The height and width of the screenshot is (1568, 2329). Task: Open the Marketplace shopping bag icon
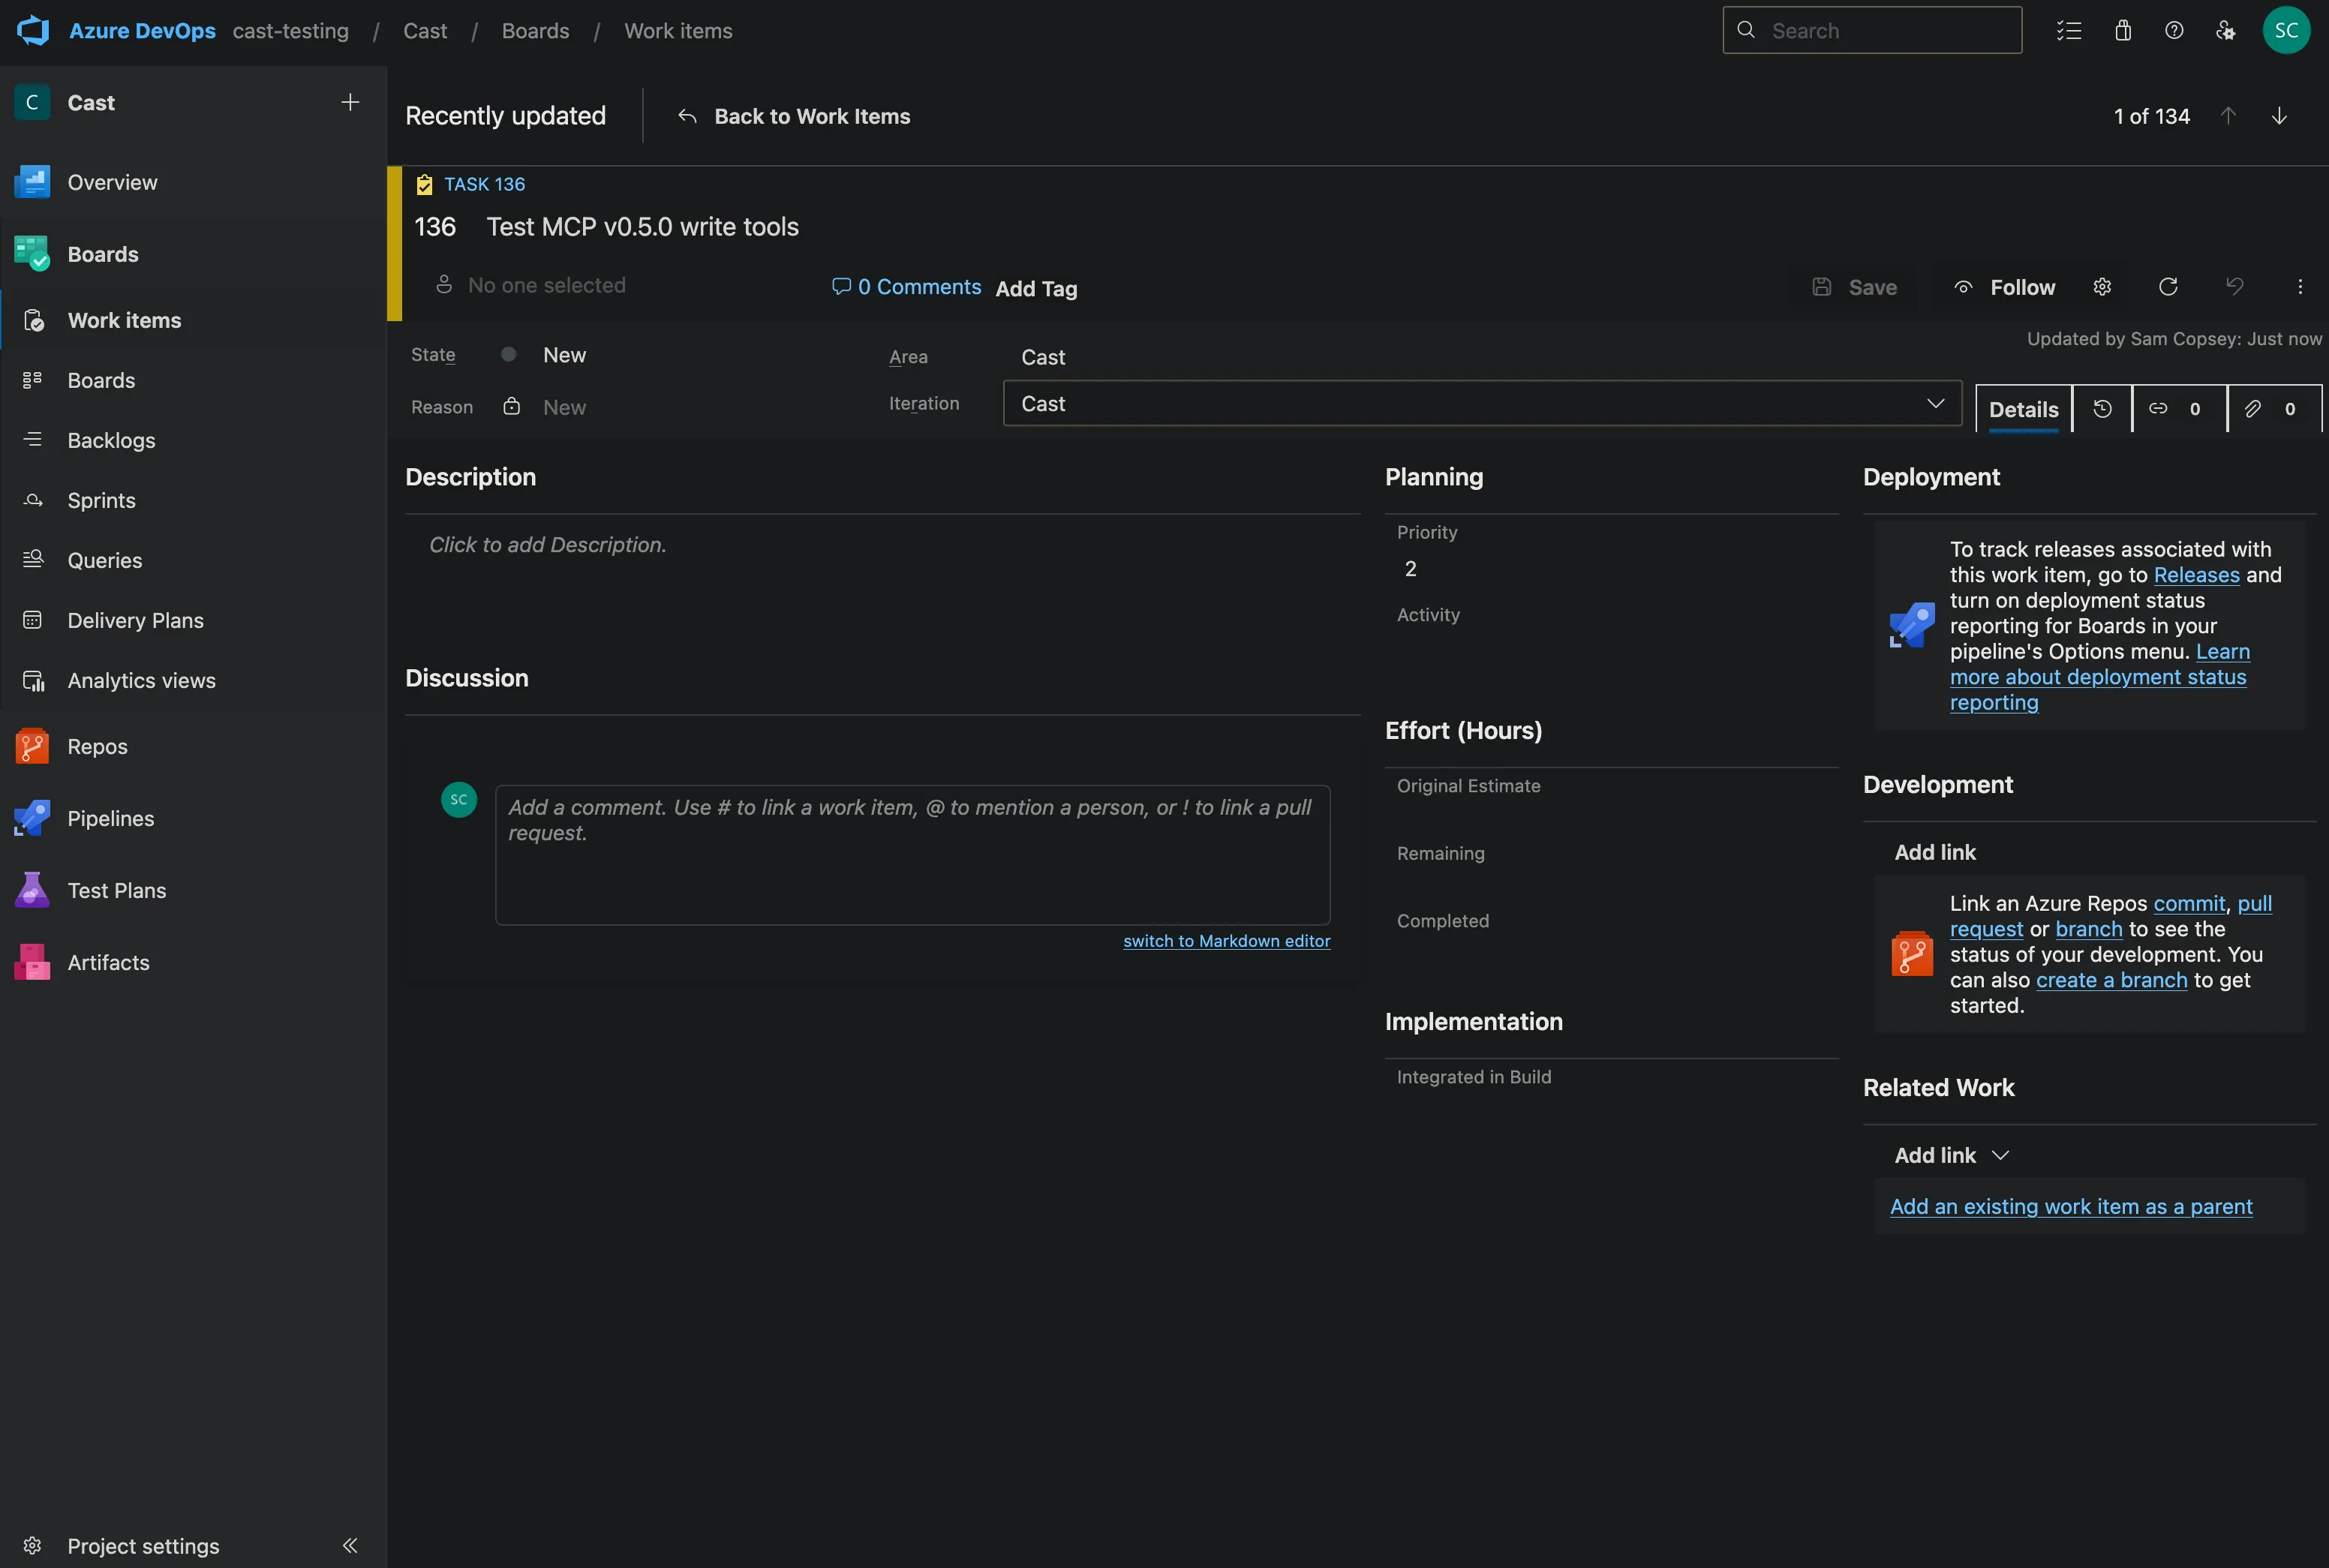click(x=2122, y=30)
